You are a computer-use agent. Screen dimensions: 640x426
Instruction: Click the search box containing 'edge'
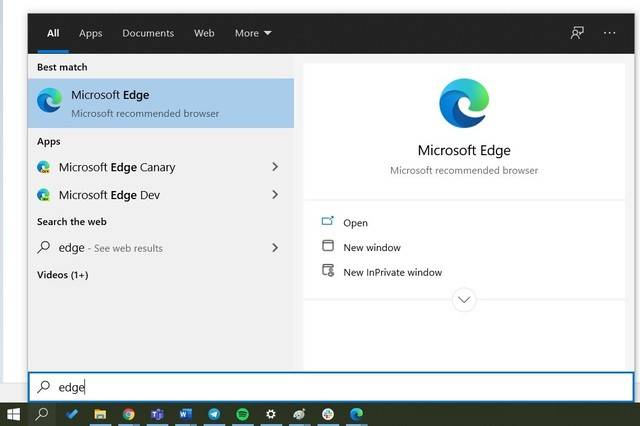330,387
